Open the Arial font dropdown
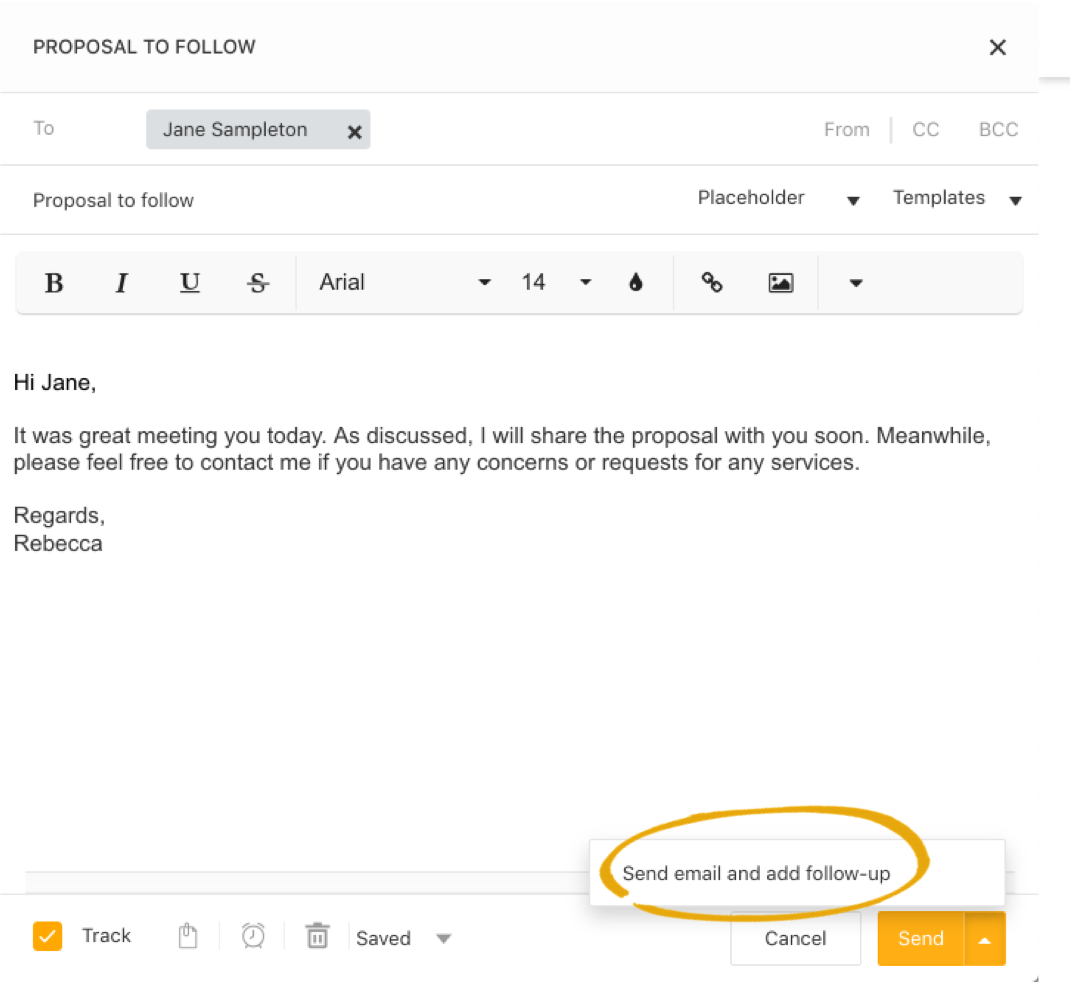The height and width of the screenshot is (997, 1070). [x=405, y=283]
